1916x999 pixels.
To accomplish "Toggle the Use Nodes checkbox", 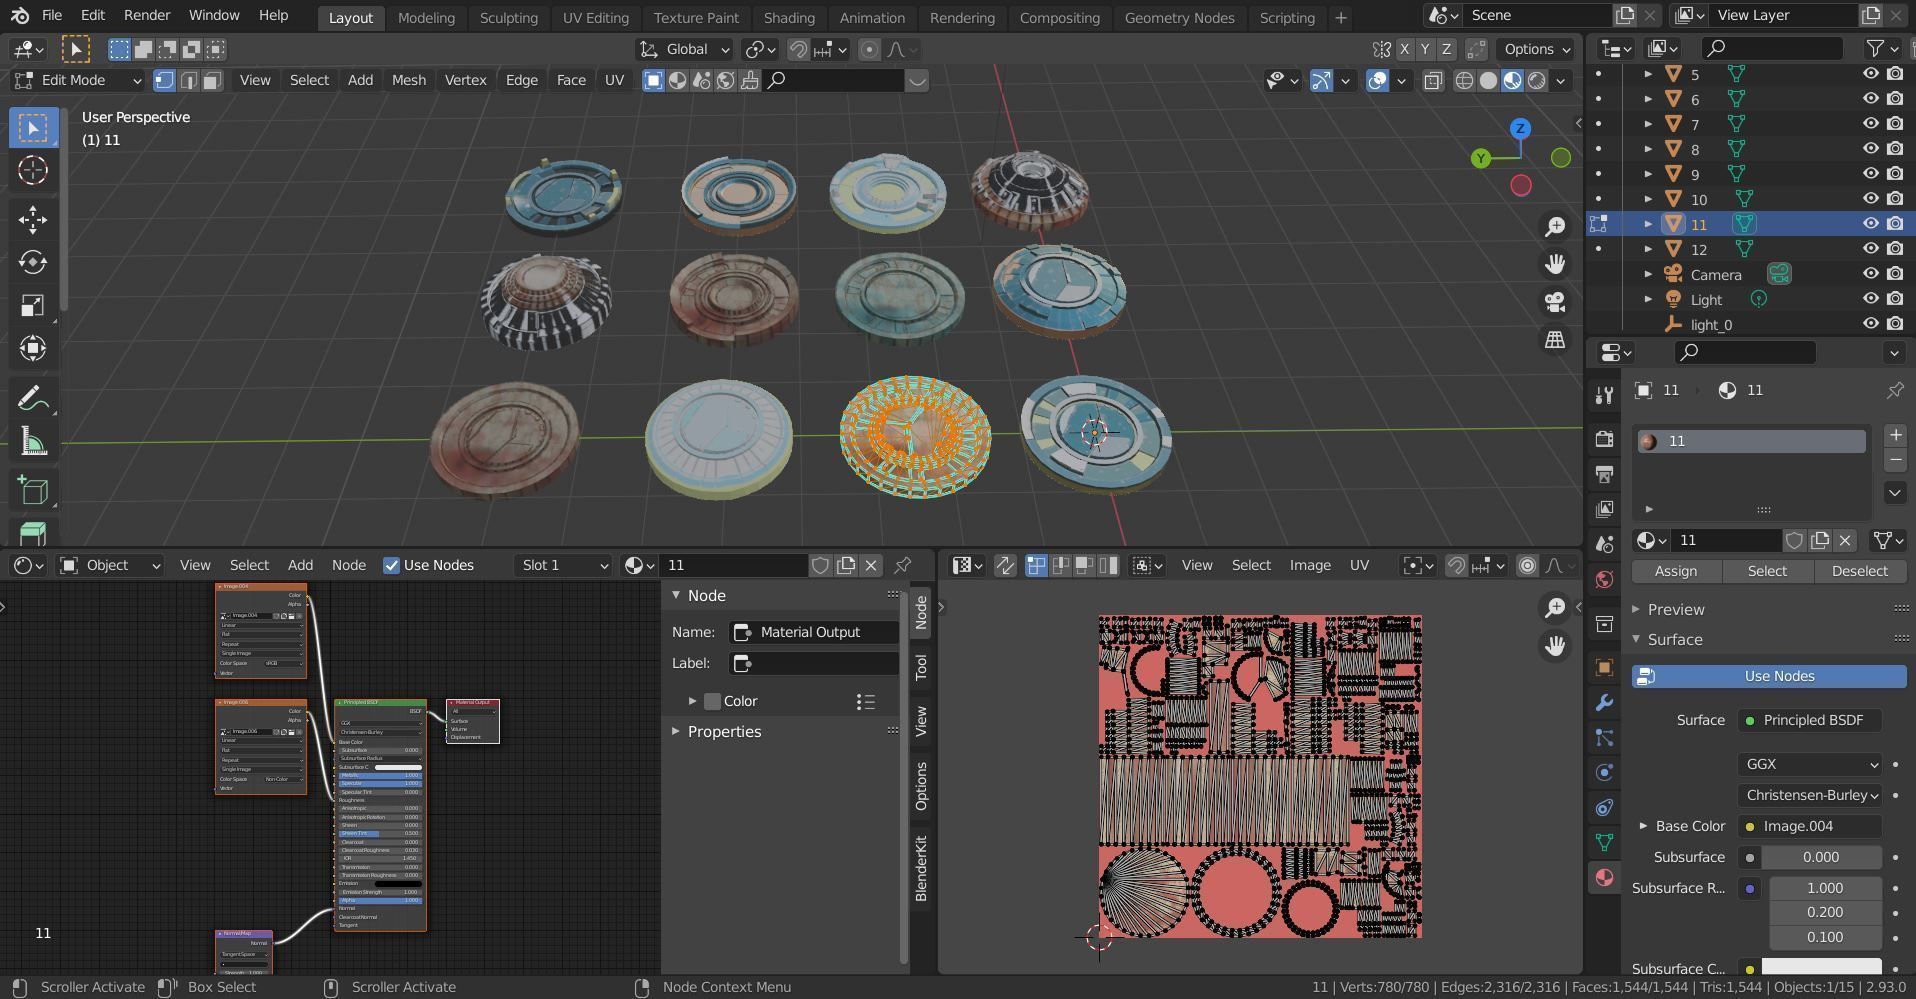I will point(392,566).
